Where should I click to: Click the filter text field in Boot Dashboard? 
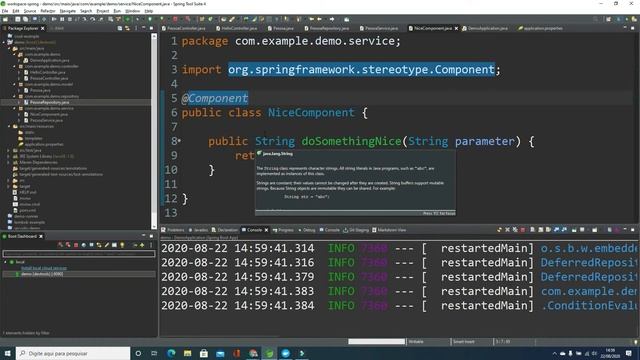(79, 253)
